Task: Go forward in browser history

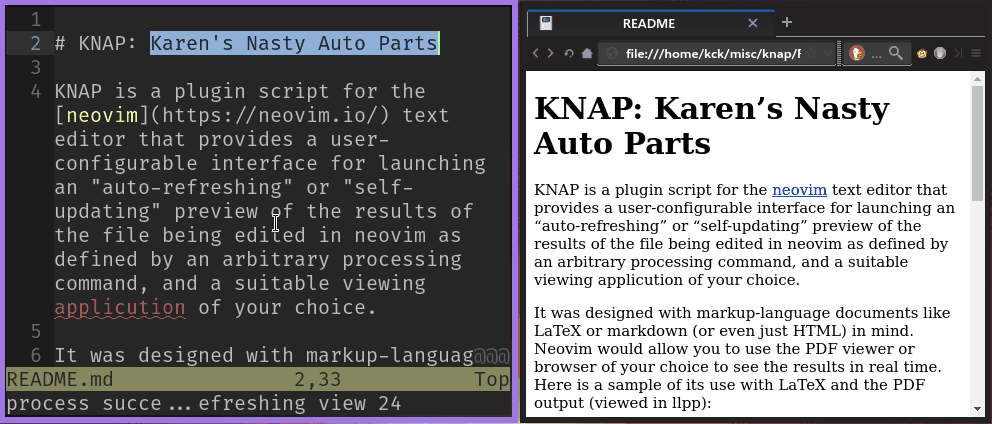Action: 550,53
